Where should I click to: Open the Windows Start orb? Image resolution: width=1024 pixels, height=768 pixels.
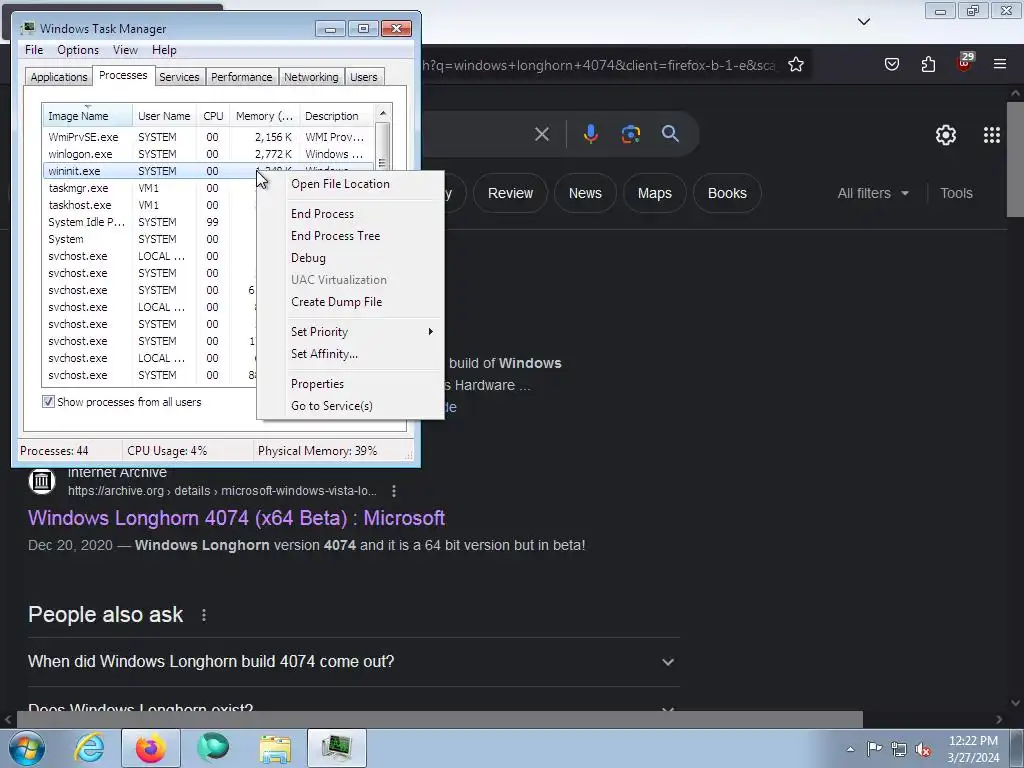tap(27, 748)
